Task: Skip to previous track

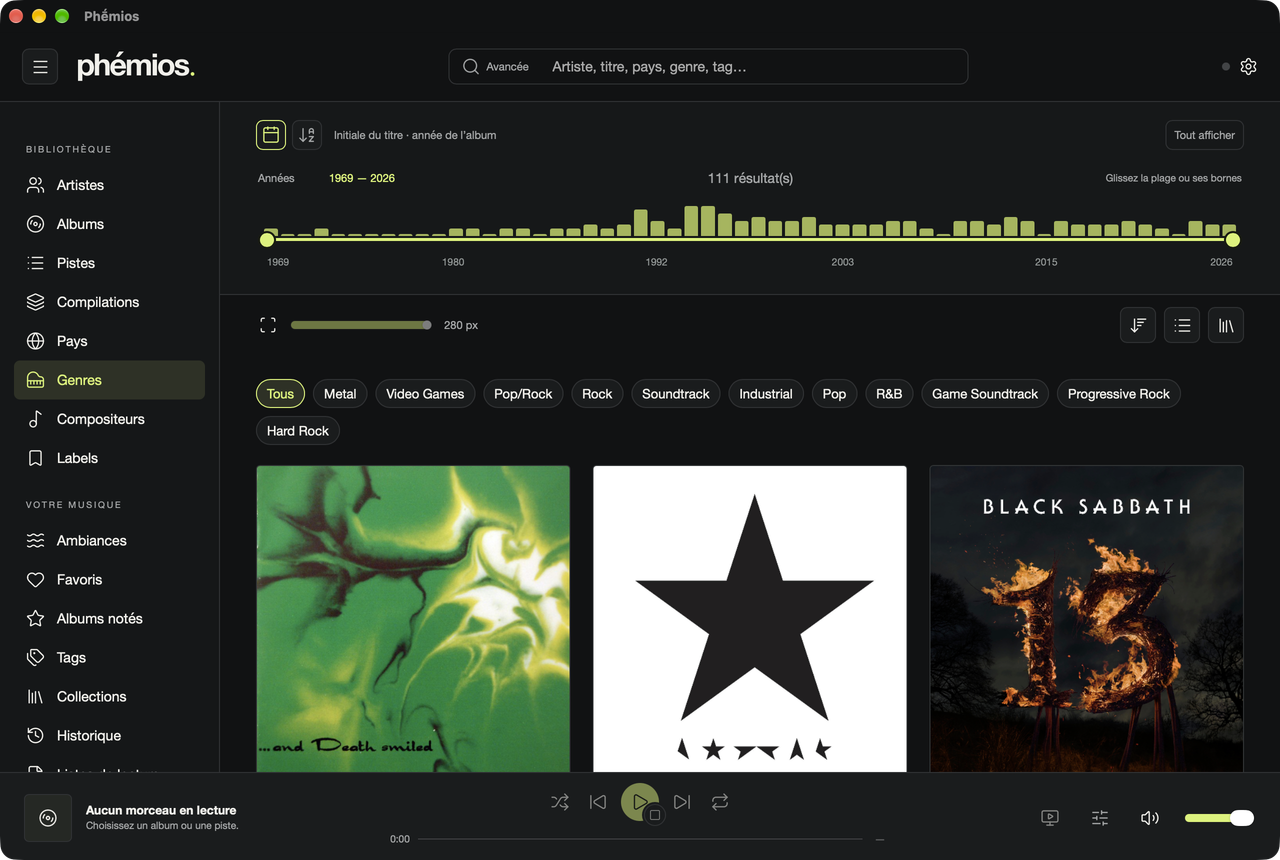Action: point(598,802)
